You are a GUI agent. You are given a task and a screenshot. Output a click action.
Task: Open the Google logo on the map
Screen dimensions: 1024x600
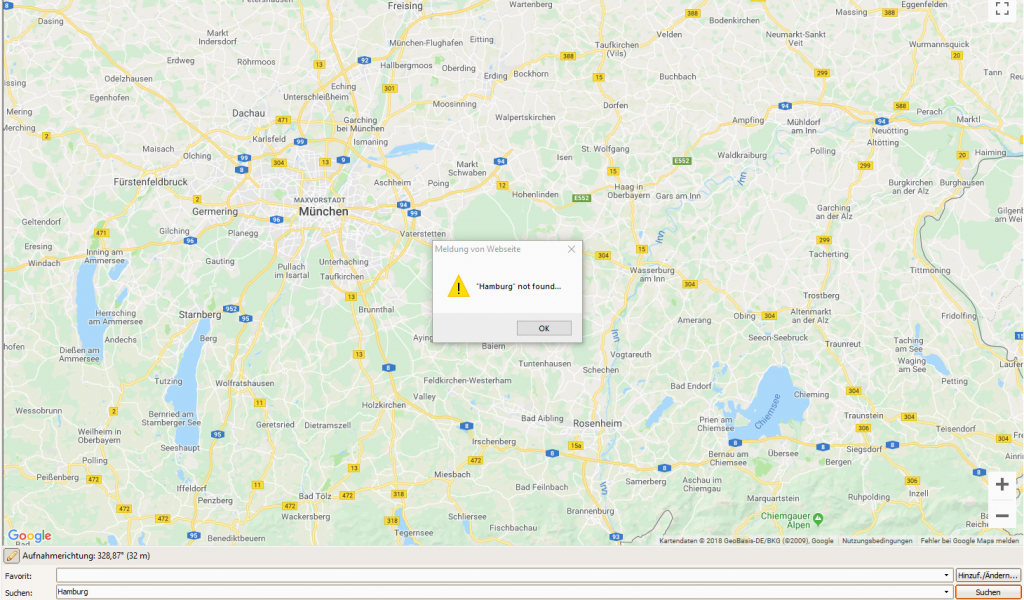29,536
